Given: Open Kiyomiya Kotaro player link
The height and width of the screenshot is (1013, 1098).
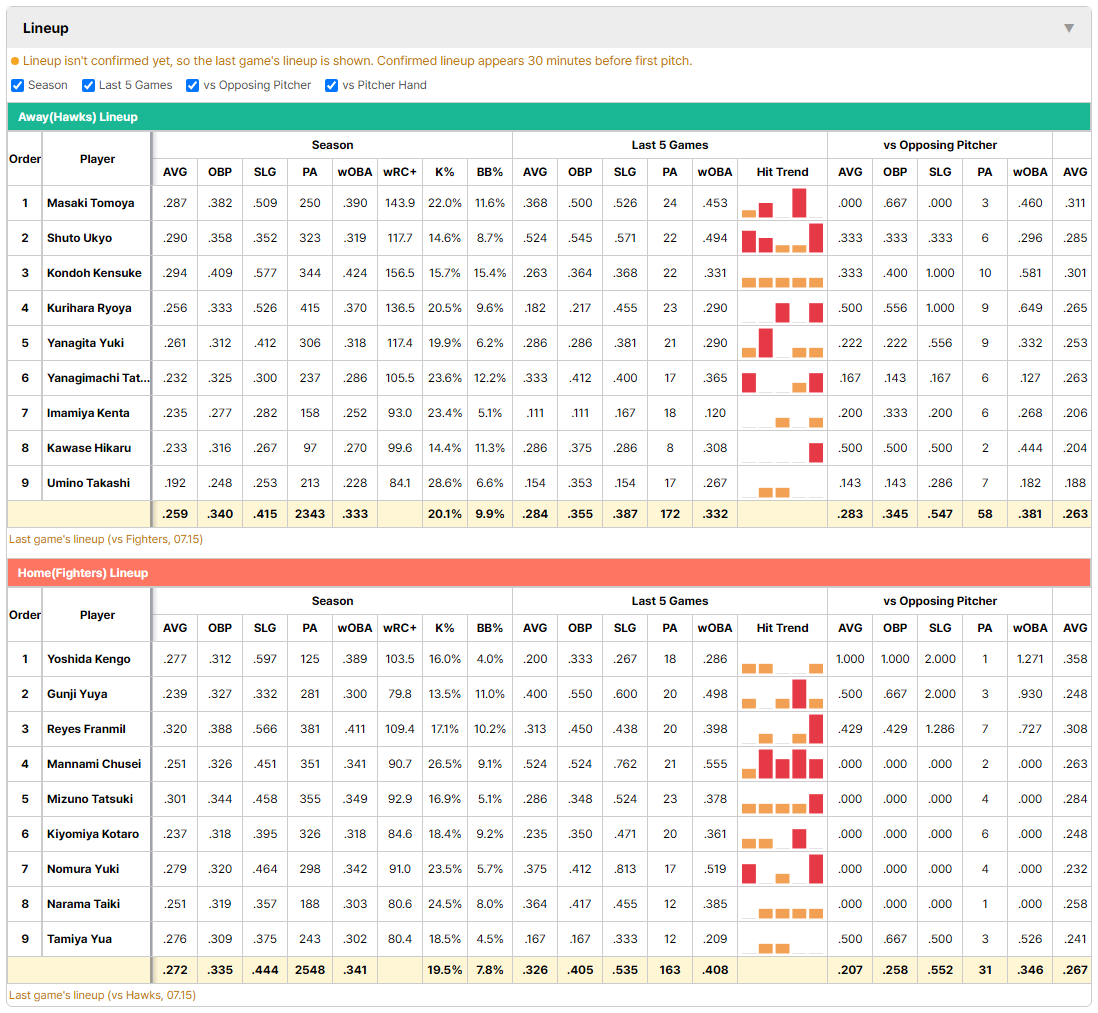Looking at the screenshot, I should [x=92, y=834].
